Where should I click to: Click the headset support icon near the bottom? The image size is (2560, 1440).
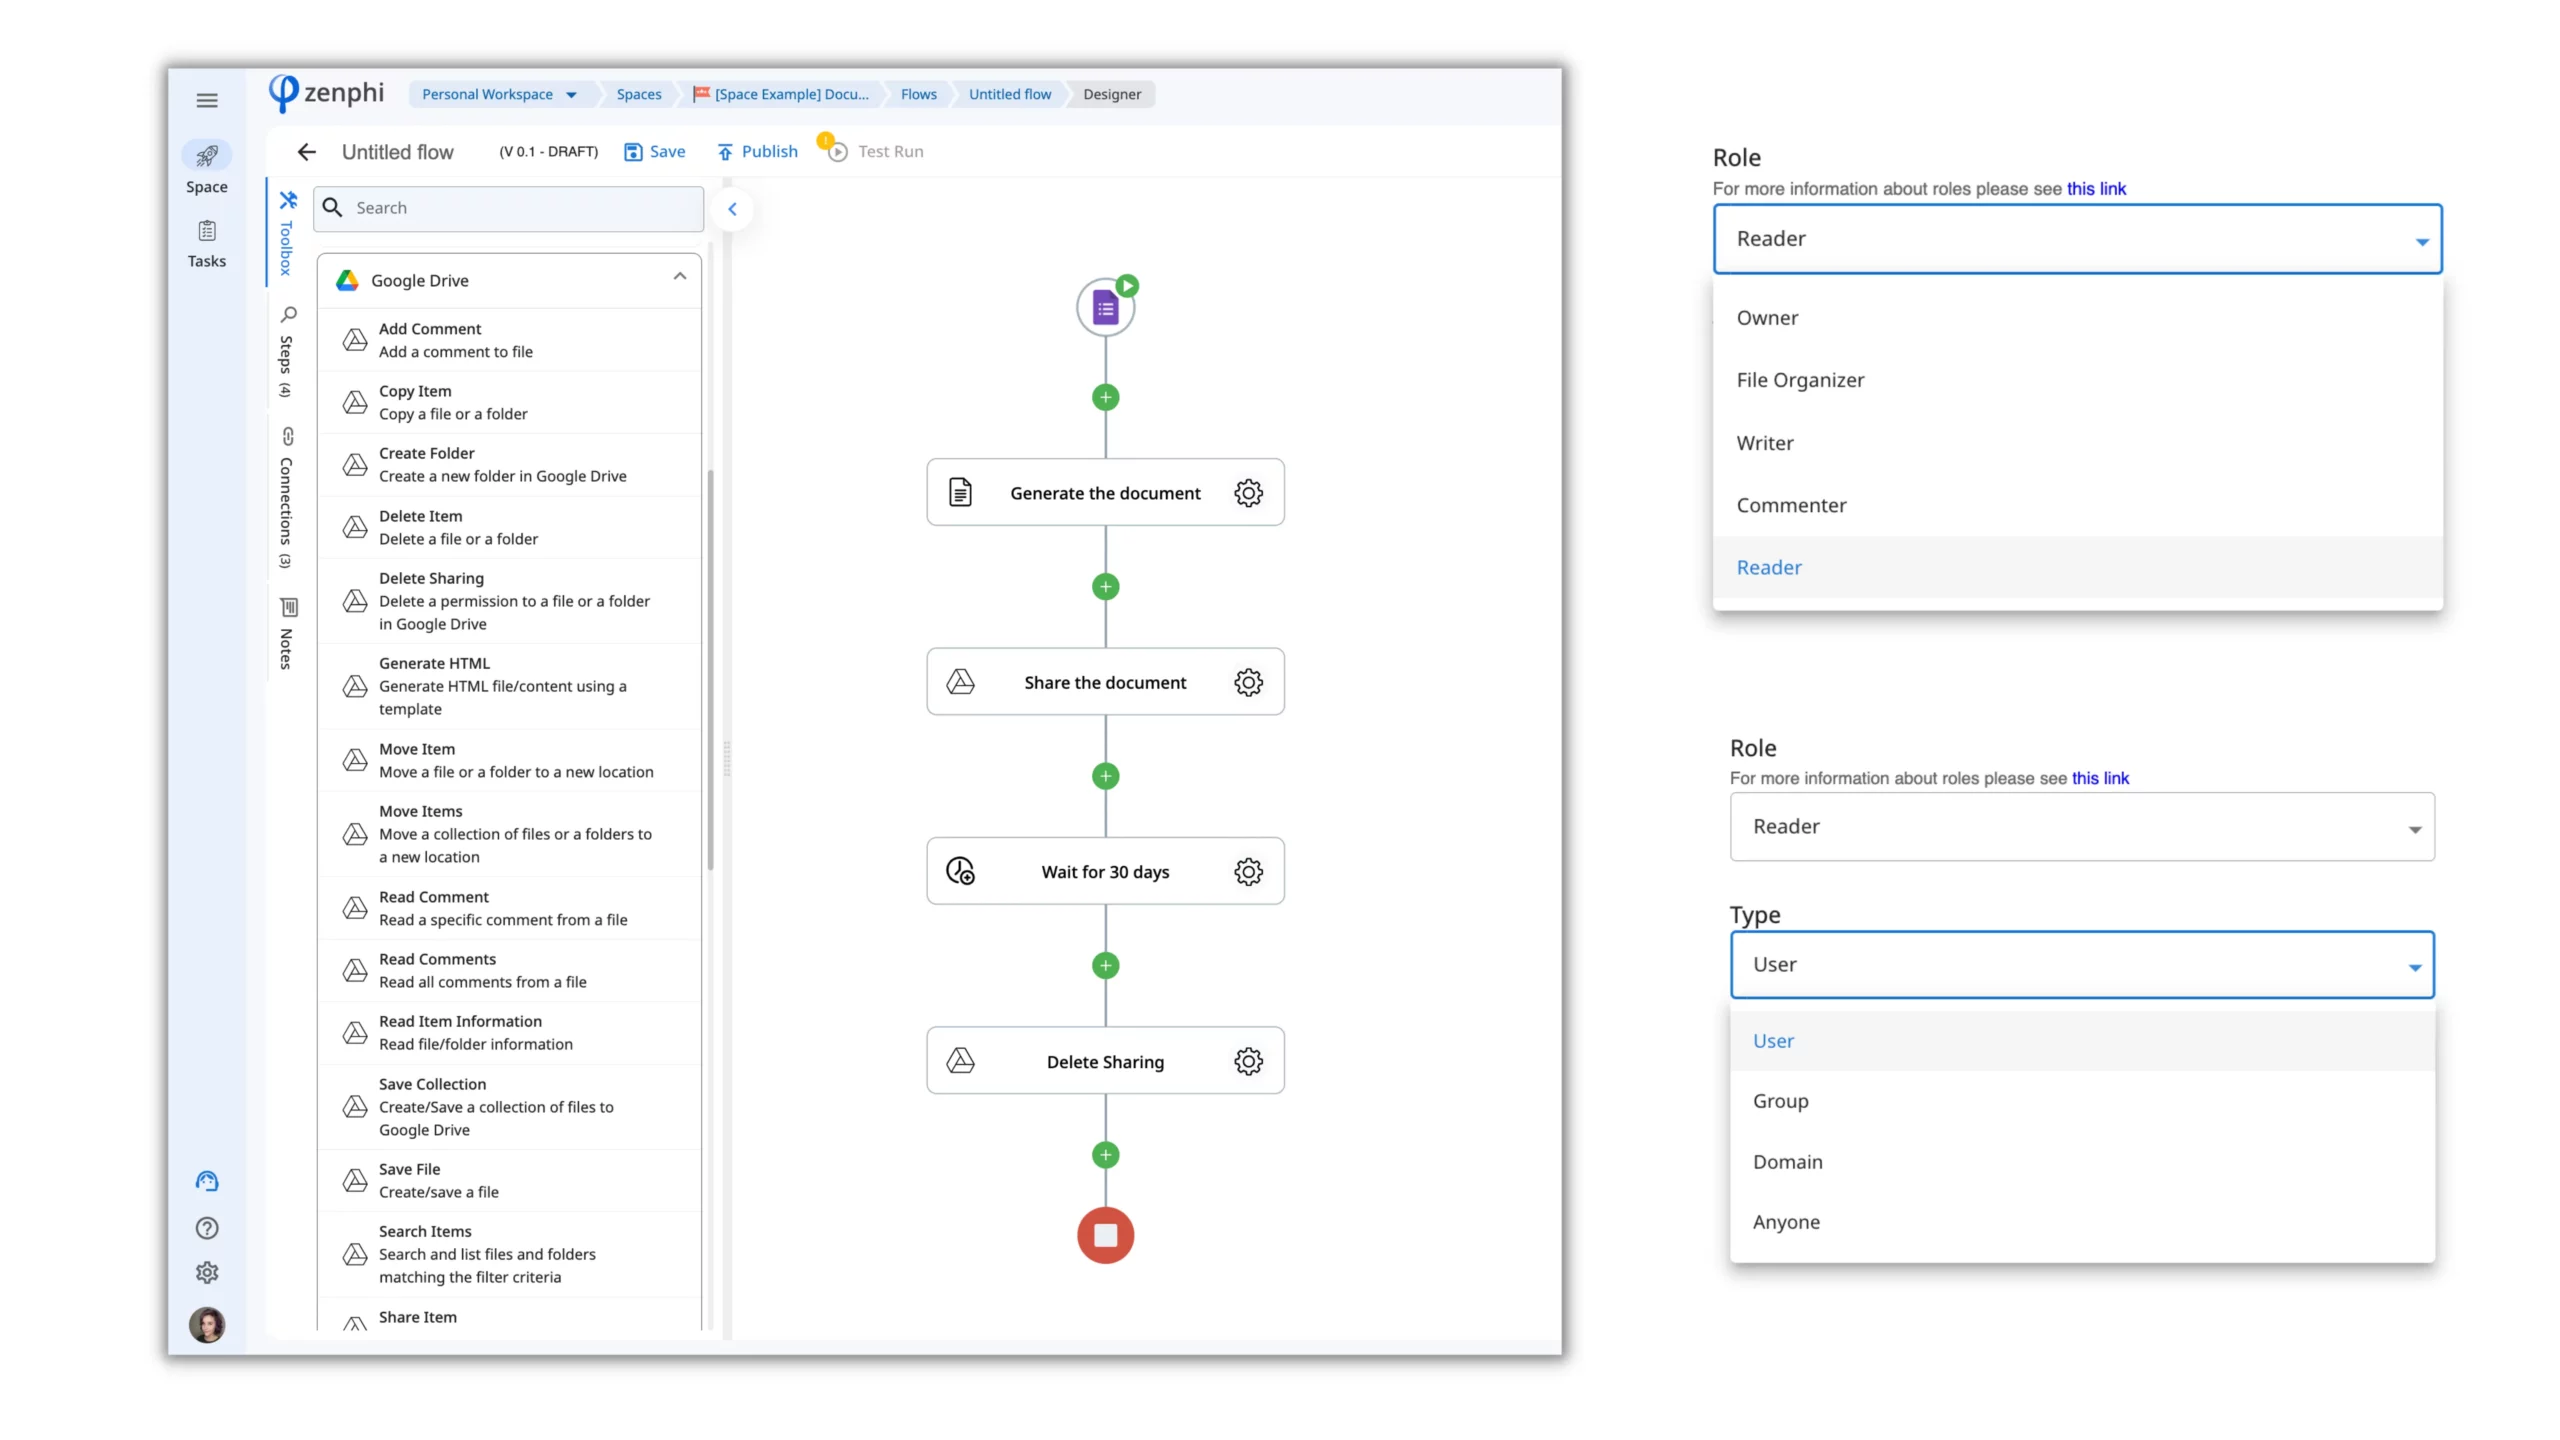(207, 1181)
